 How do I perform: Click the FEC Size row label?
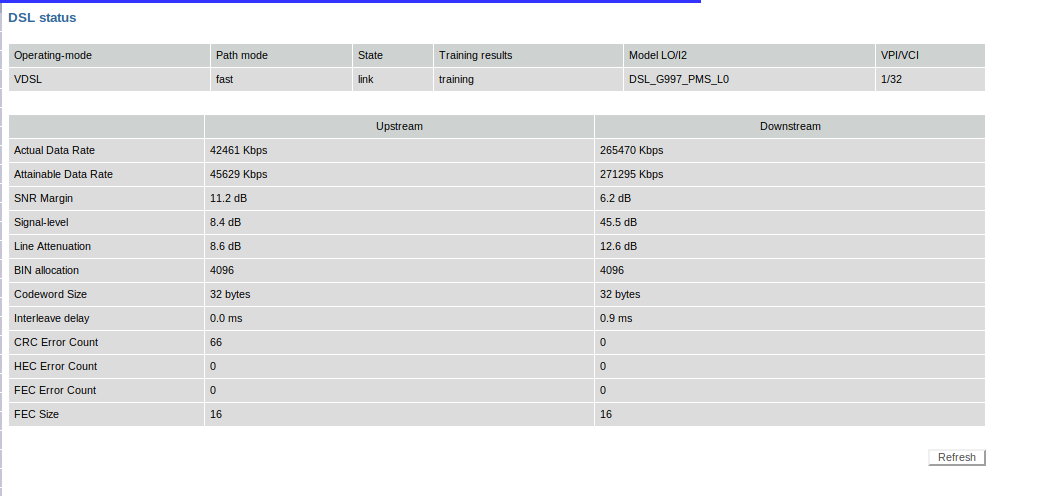point(37,413)
